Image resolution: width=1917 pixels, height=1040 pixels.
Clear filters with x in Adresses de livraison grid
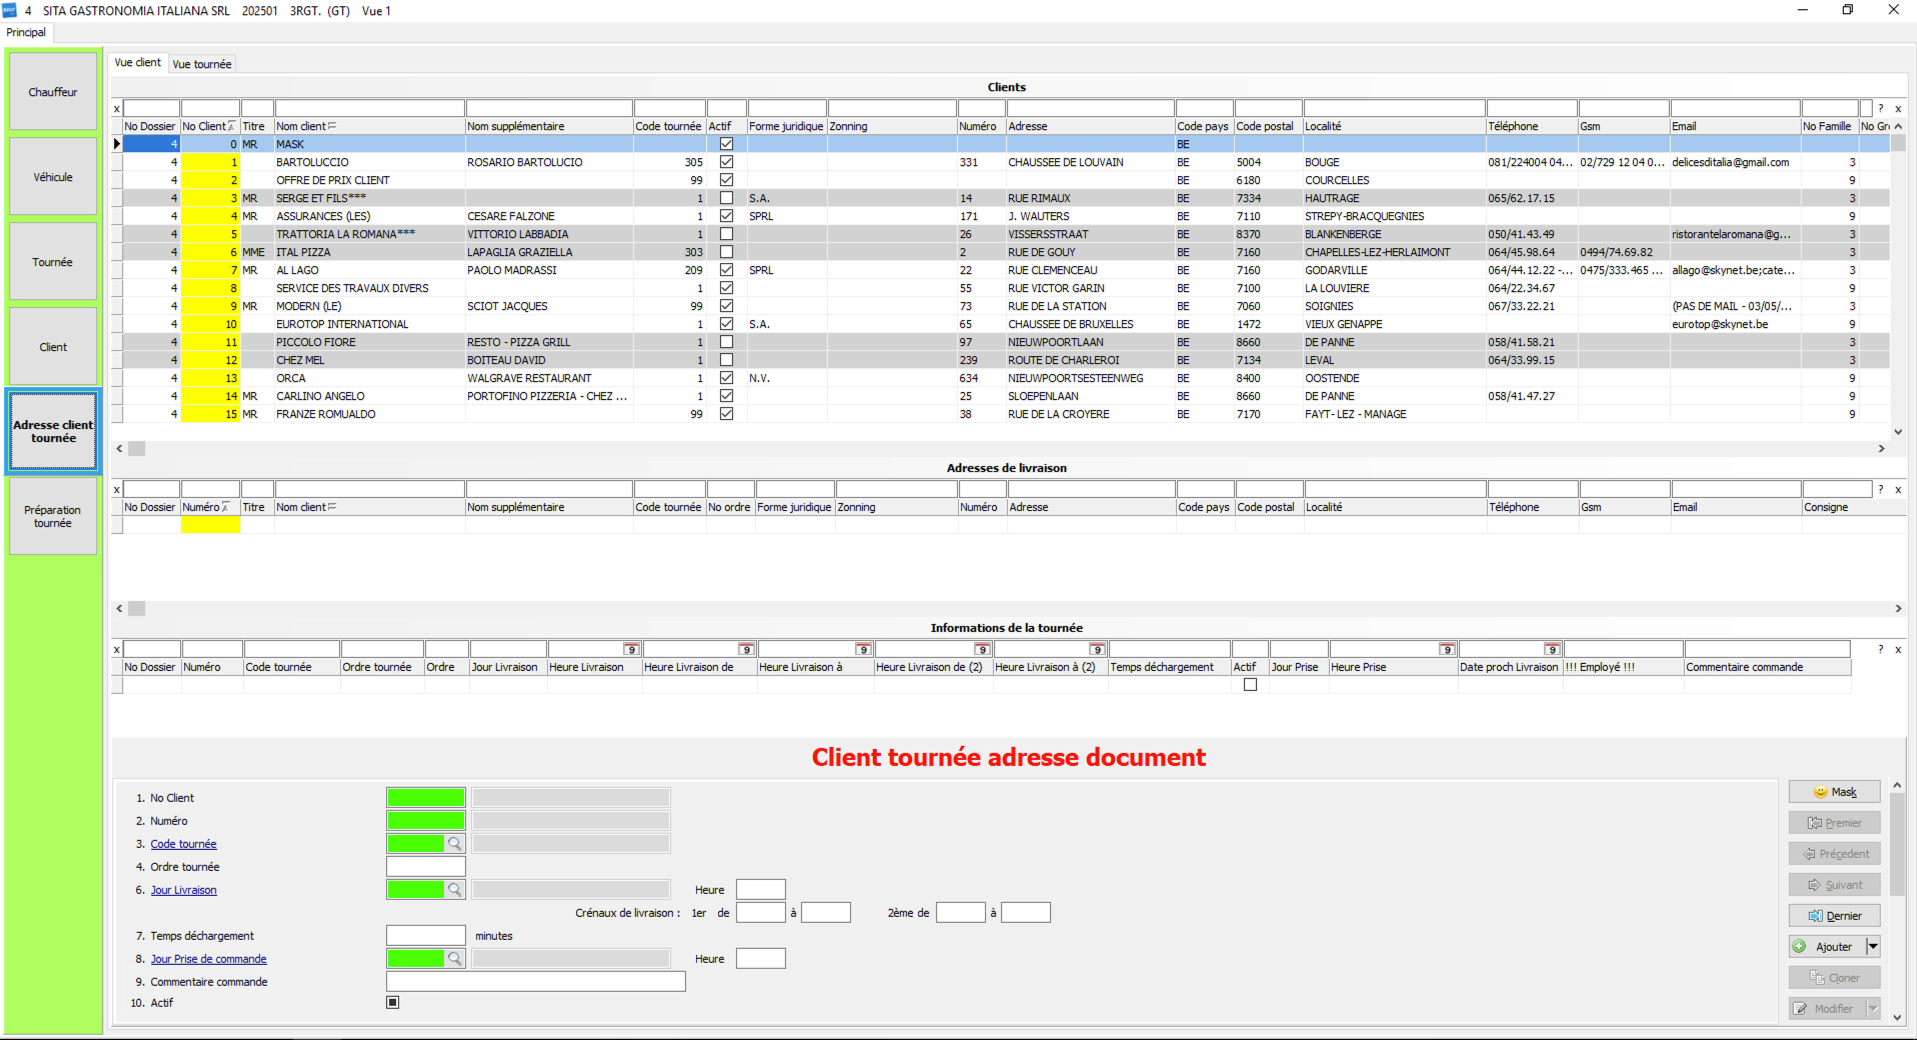click(x=117, y=490)
